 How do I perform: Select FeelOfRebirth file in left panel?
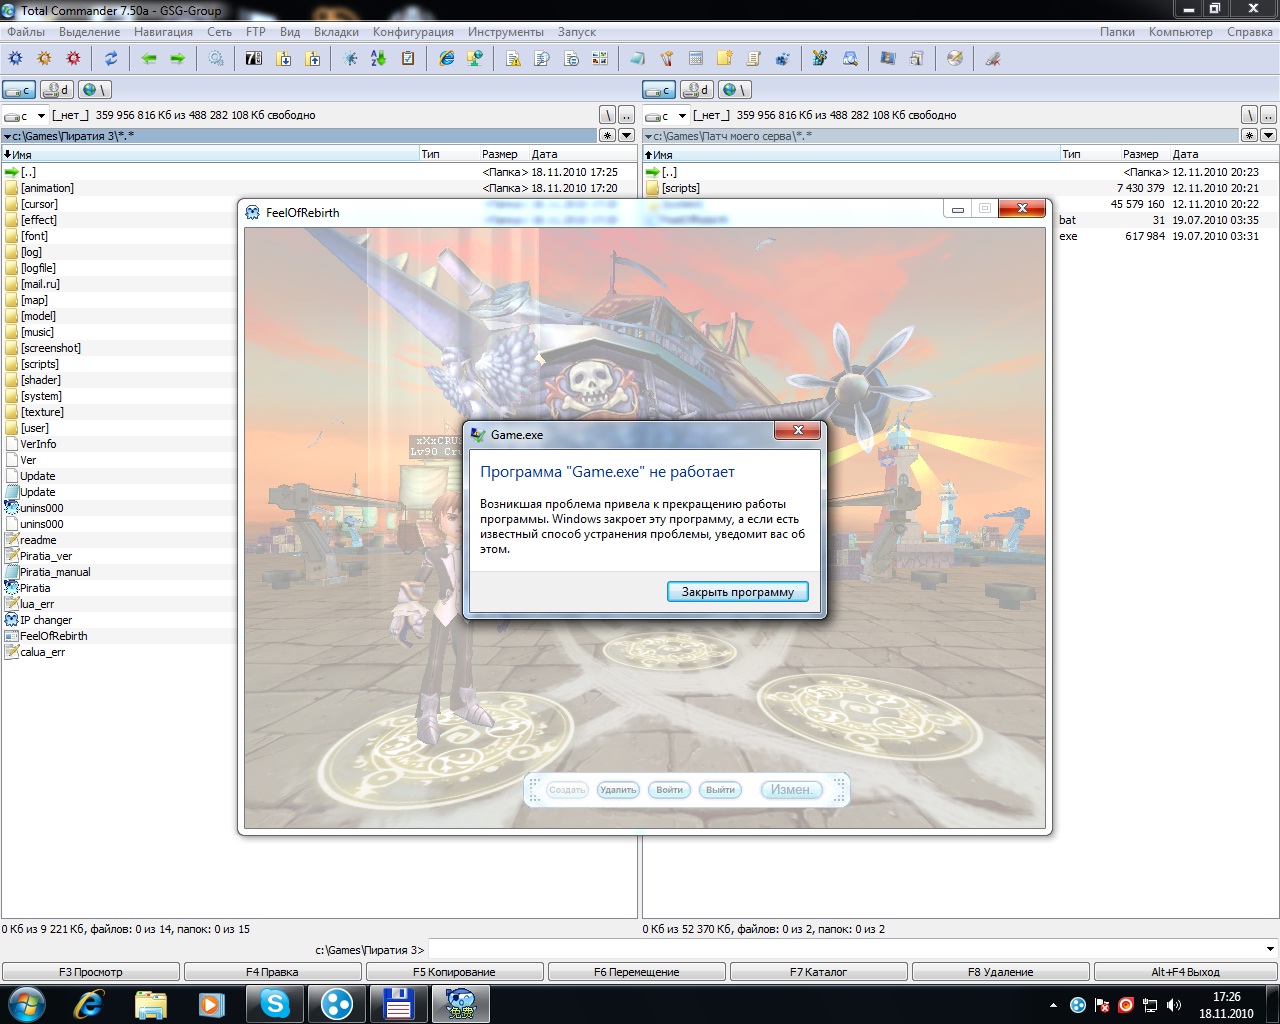coord(54,636)
